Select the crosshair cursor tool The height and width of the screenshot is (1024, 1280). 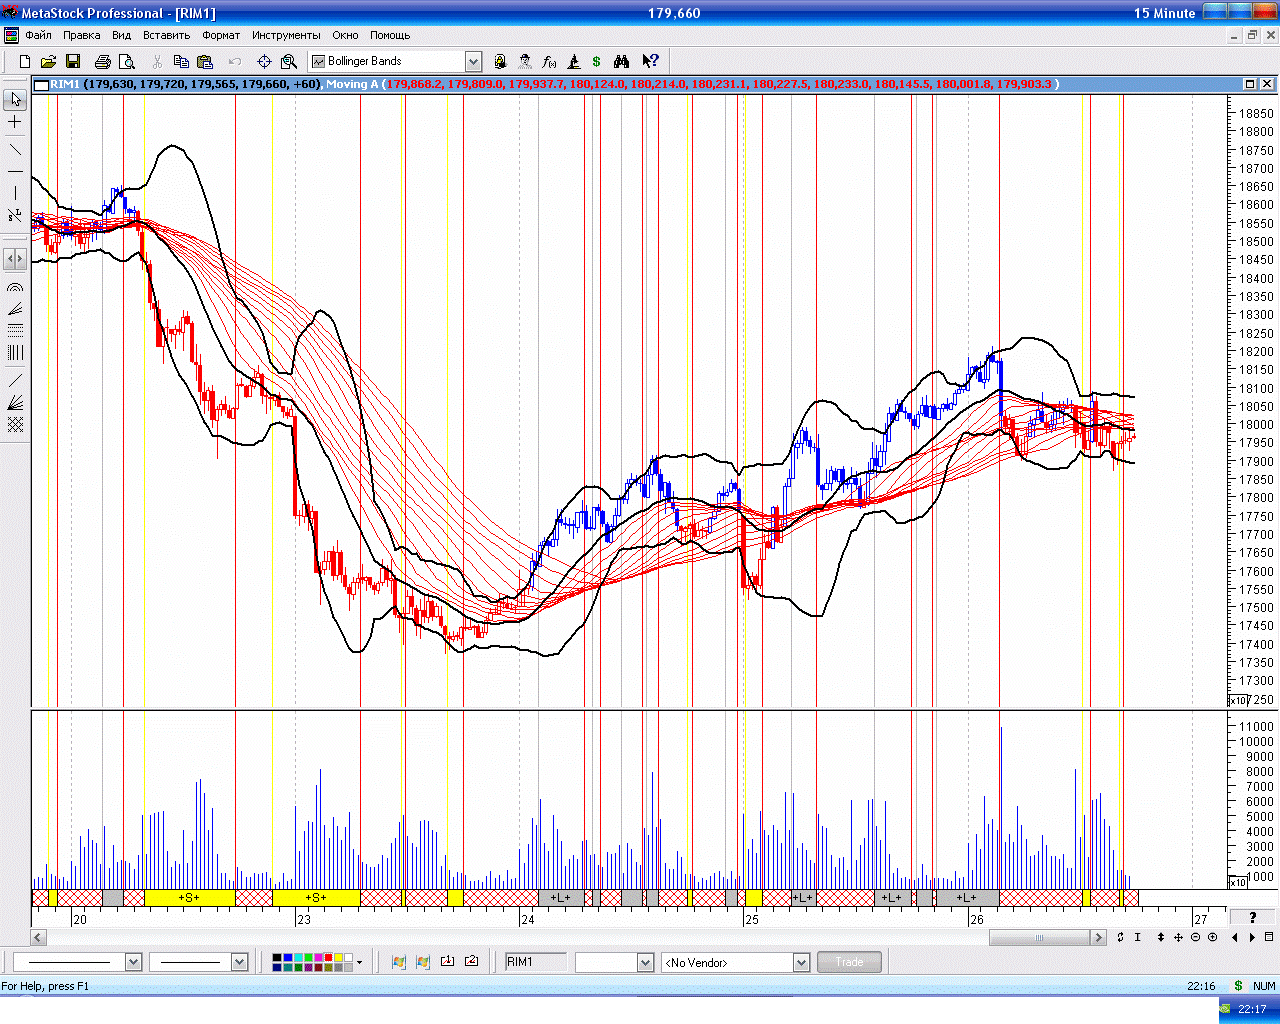click(15, 122)
